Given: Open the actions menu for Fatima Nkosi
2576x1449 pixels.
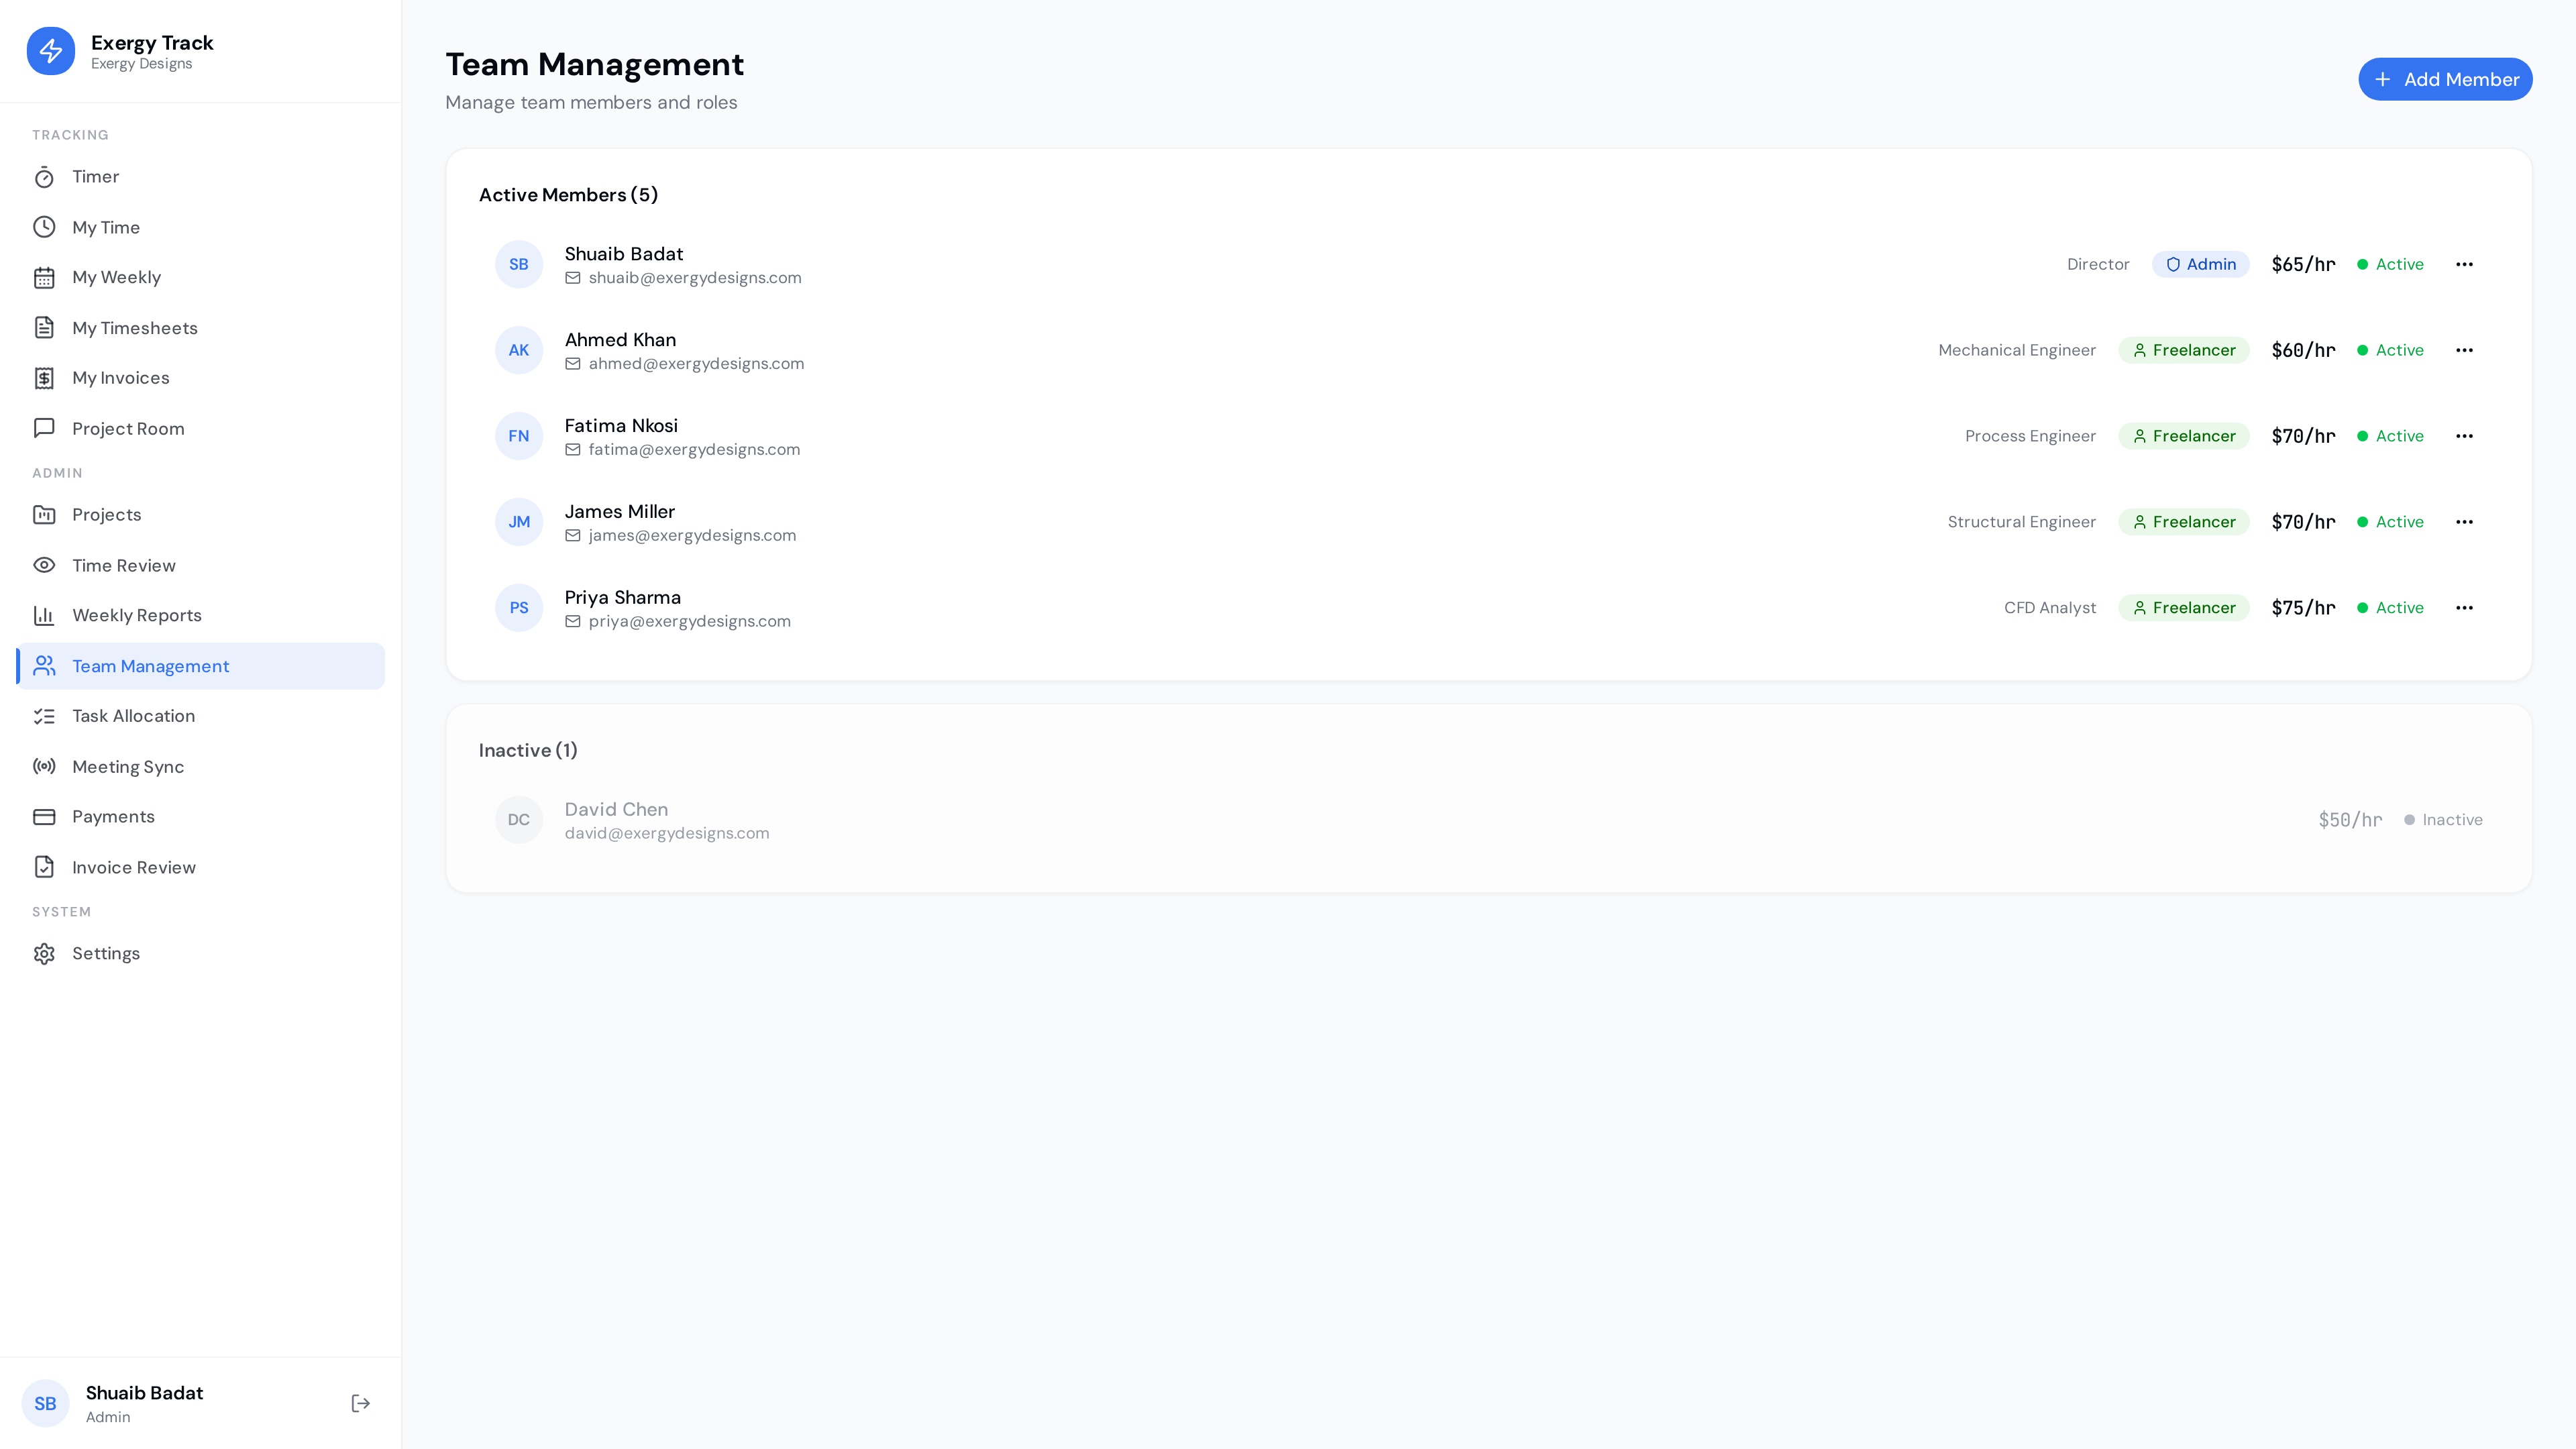Looking at the screenshot, I should [2465, 435].
